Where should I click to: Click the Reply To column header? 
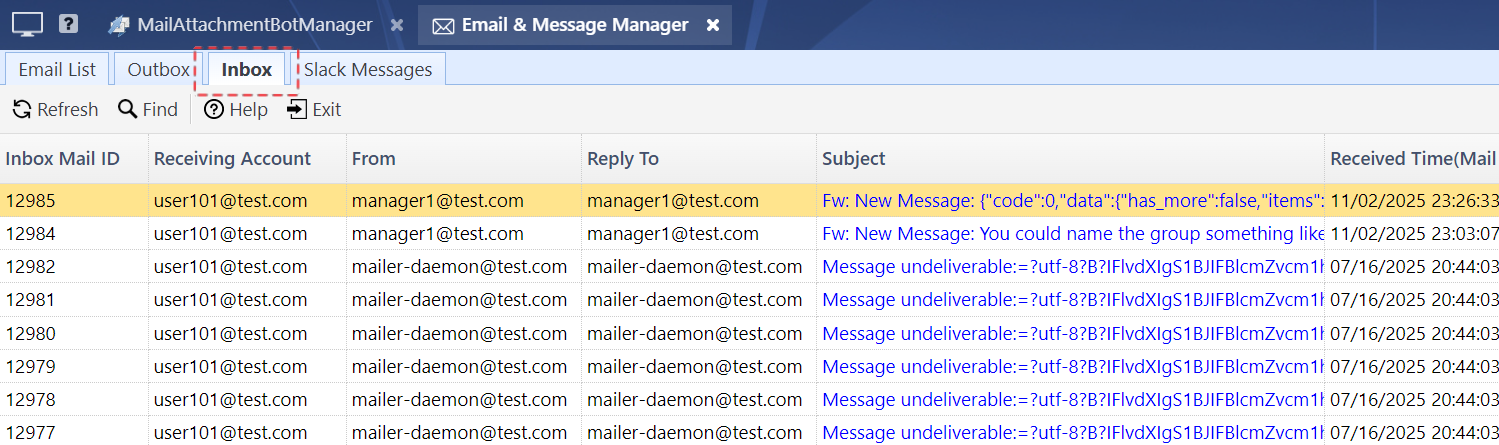click(x=622, y=158)
